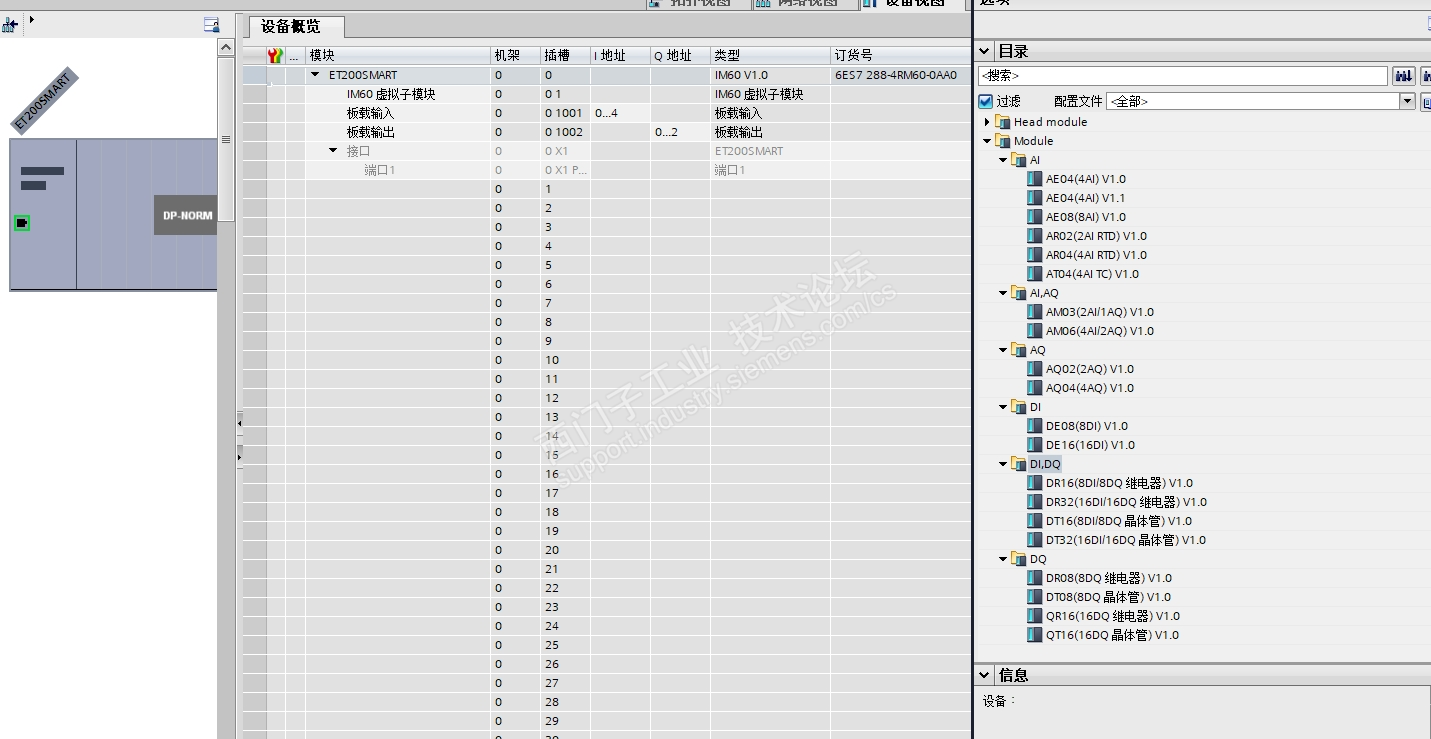
Task: Select the DP-NORM module on the device rack
Action: (x=186, y=215)
